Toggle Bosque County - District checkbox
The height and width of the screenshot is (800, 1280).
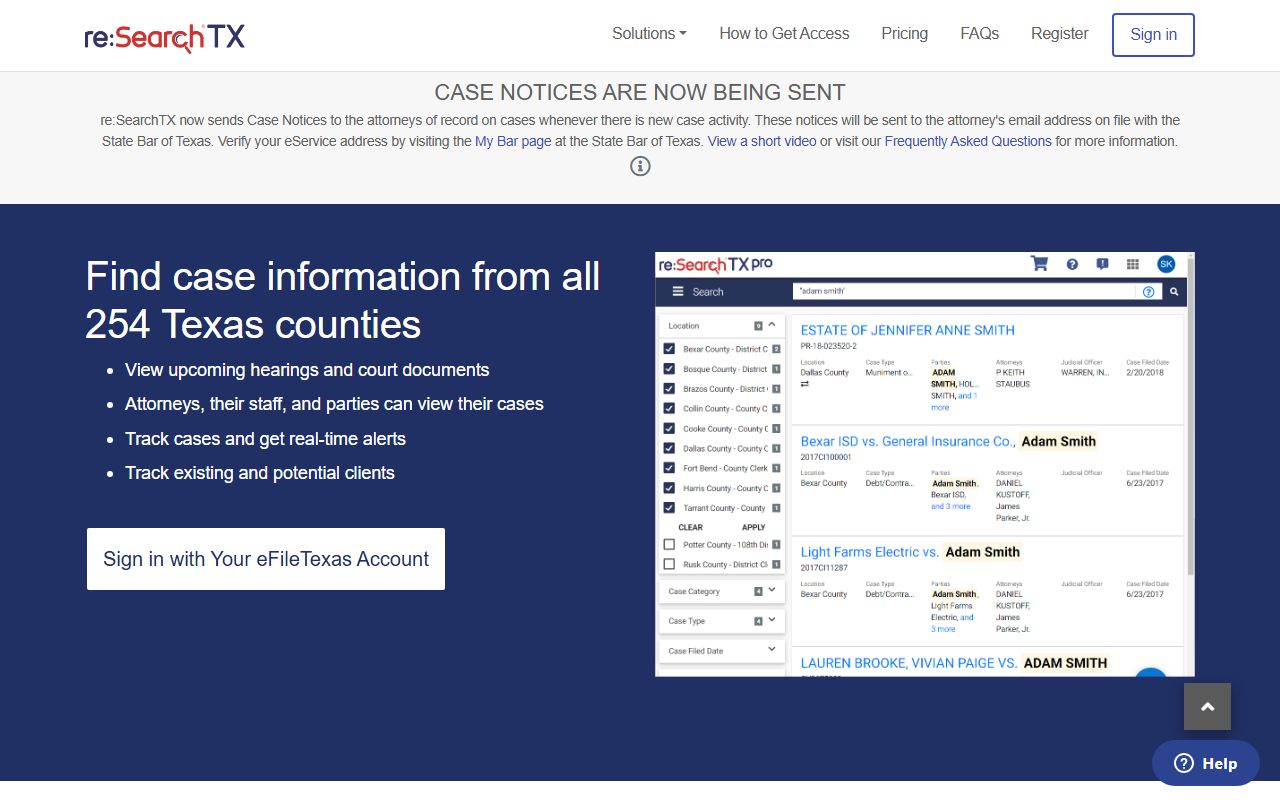click(x=669, y=369)
